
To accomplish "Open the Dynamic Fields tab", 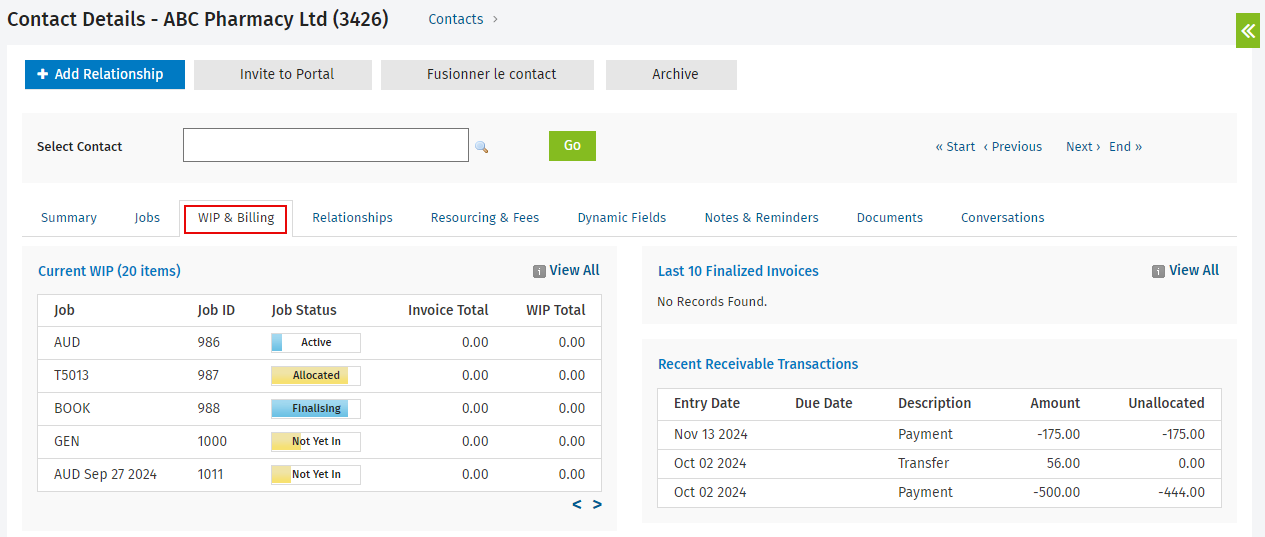I will [x=622, y=218].
